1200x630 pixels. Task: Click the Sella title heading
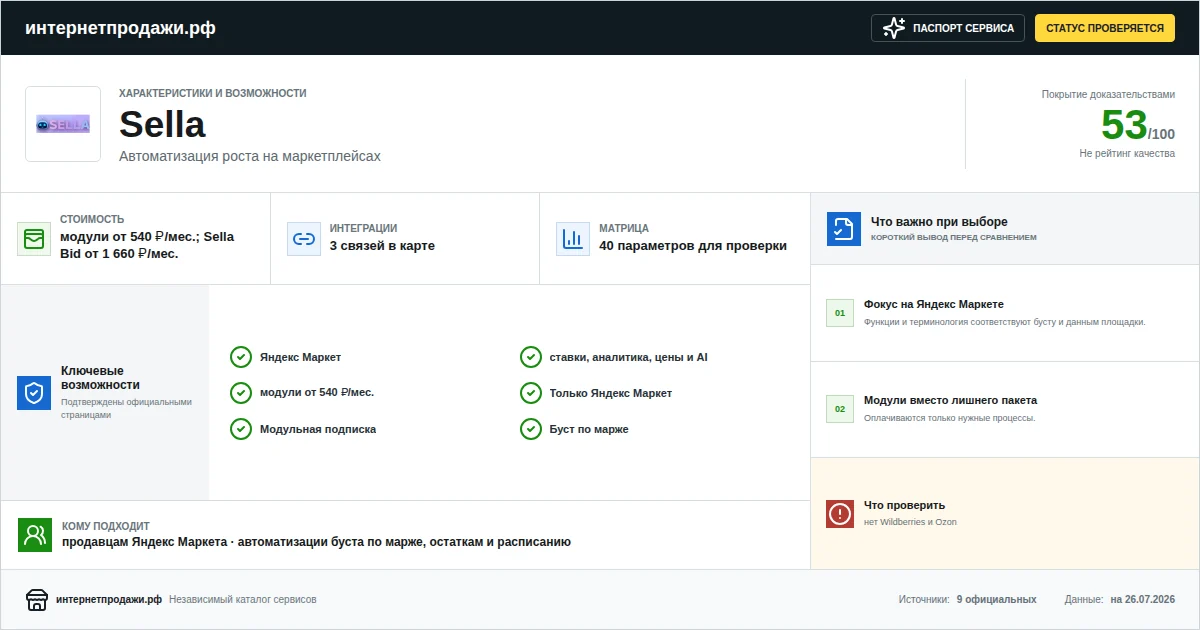pyautogui.click(x=162, y=125)
